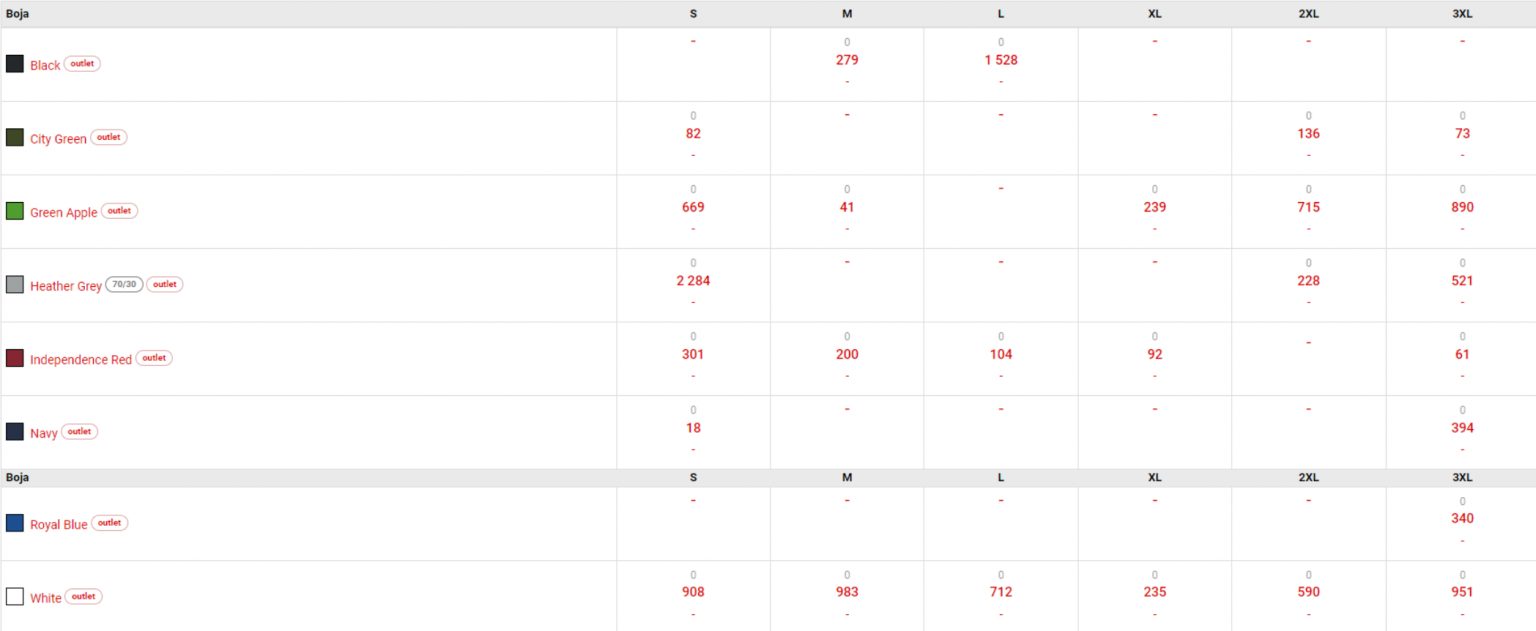Open the Independence Red link

tap(81, 359)
